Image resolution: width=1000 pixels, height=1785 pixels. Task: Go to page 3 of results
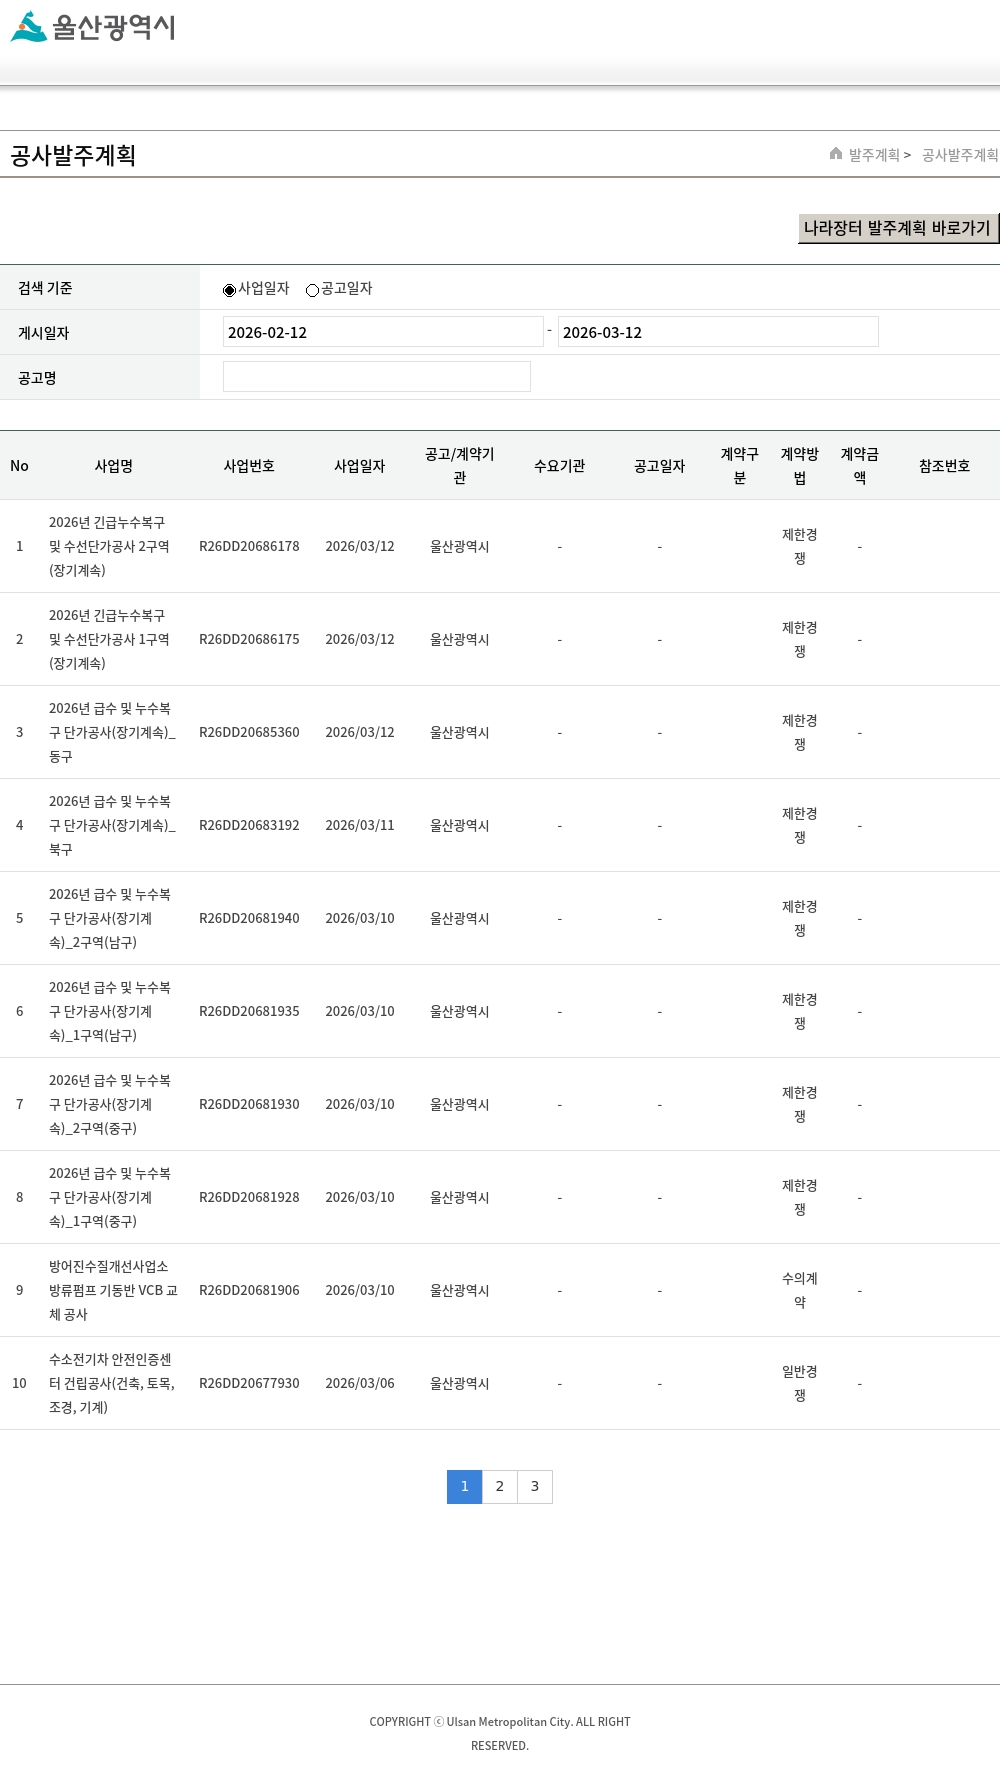pyautogui.click(x=535, y=1486)
